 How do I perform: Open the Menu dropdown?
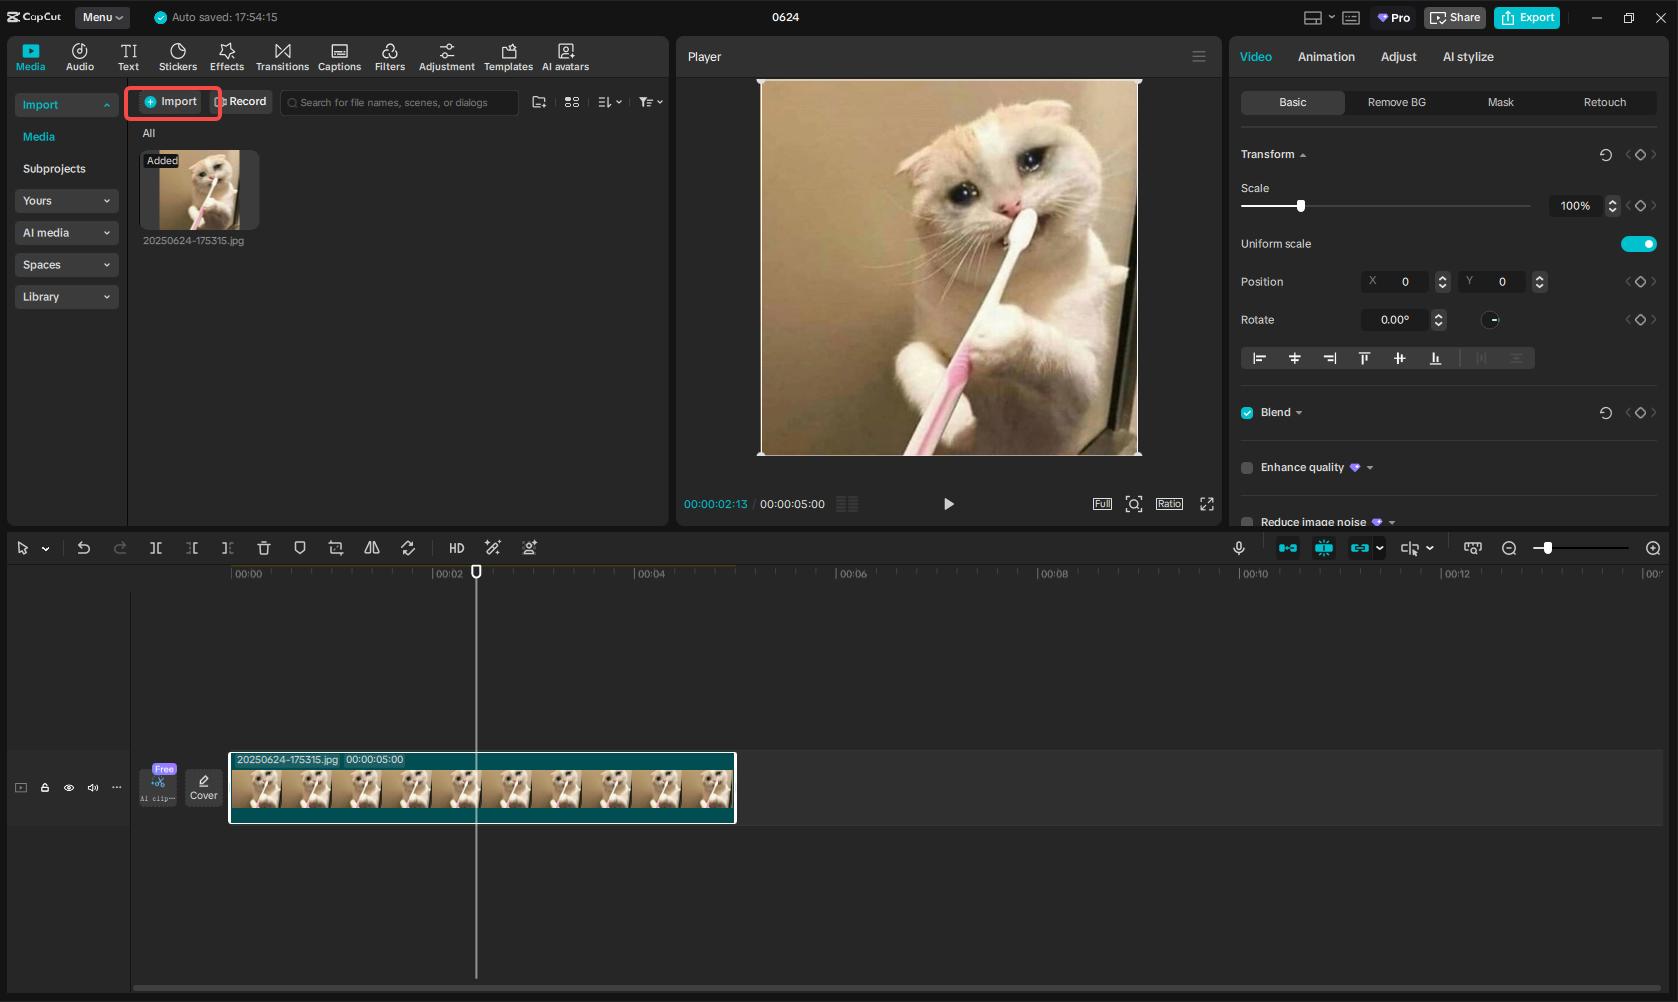101,17
